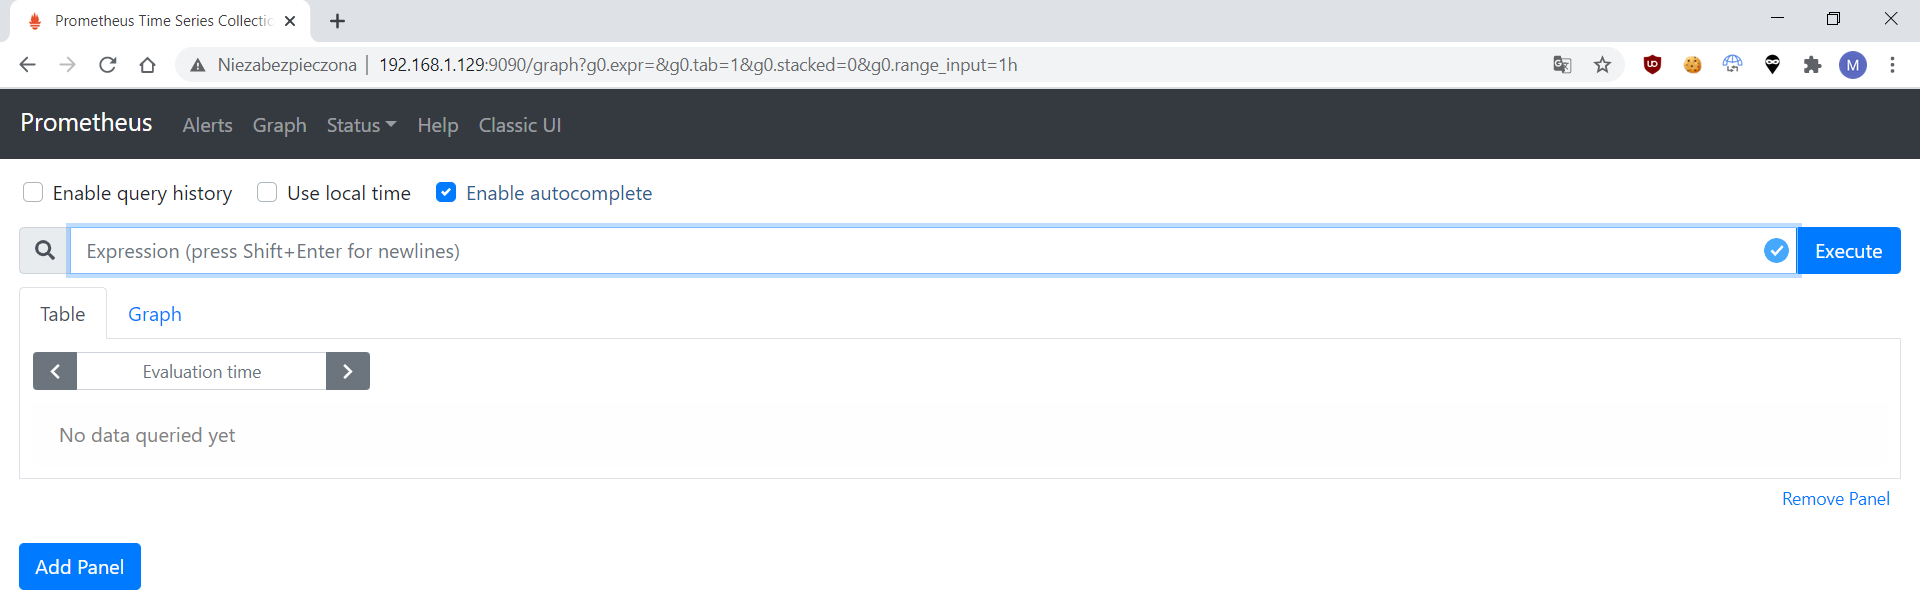Click the Add Panel button

80,567
